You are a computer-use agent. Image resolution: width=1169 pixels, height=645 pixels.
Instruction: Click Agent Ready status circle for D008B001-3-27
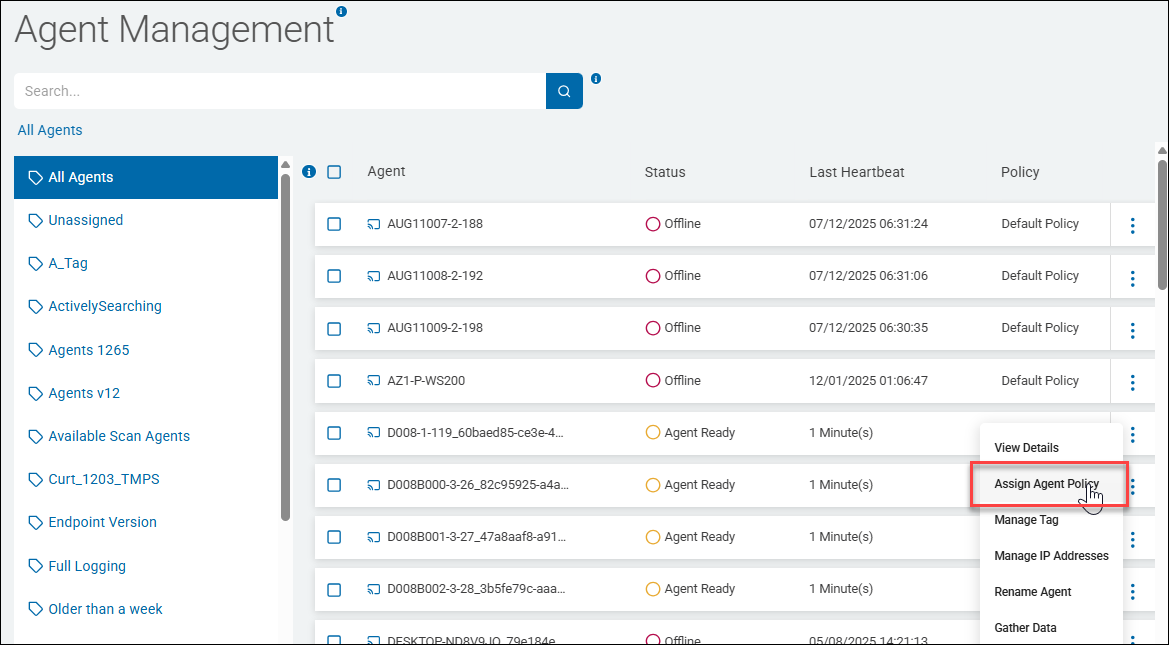pyautogui.click(x=652, y=537)
